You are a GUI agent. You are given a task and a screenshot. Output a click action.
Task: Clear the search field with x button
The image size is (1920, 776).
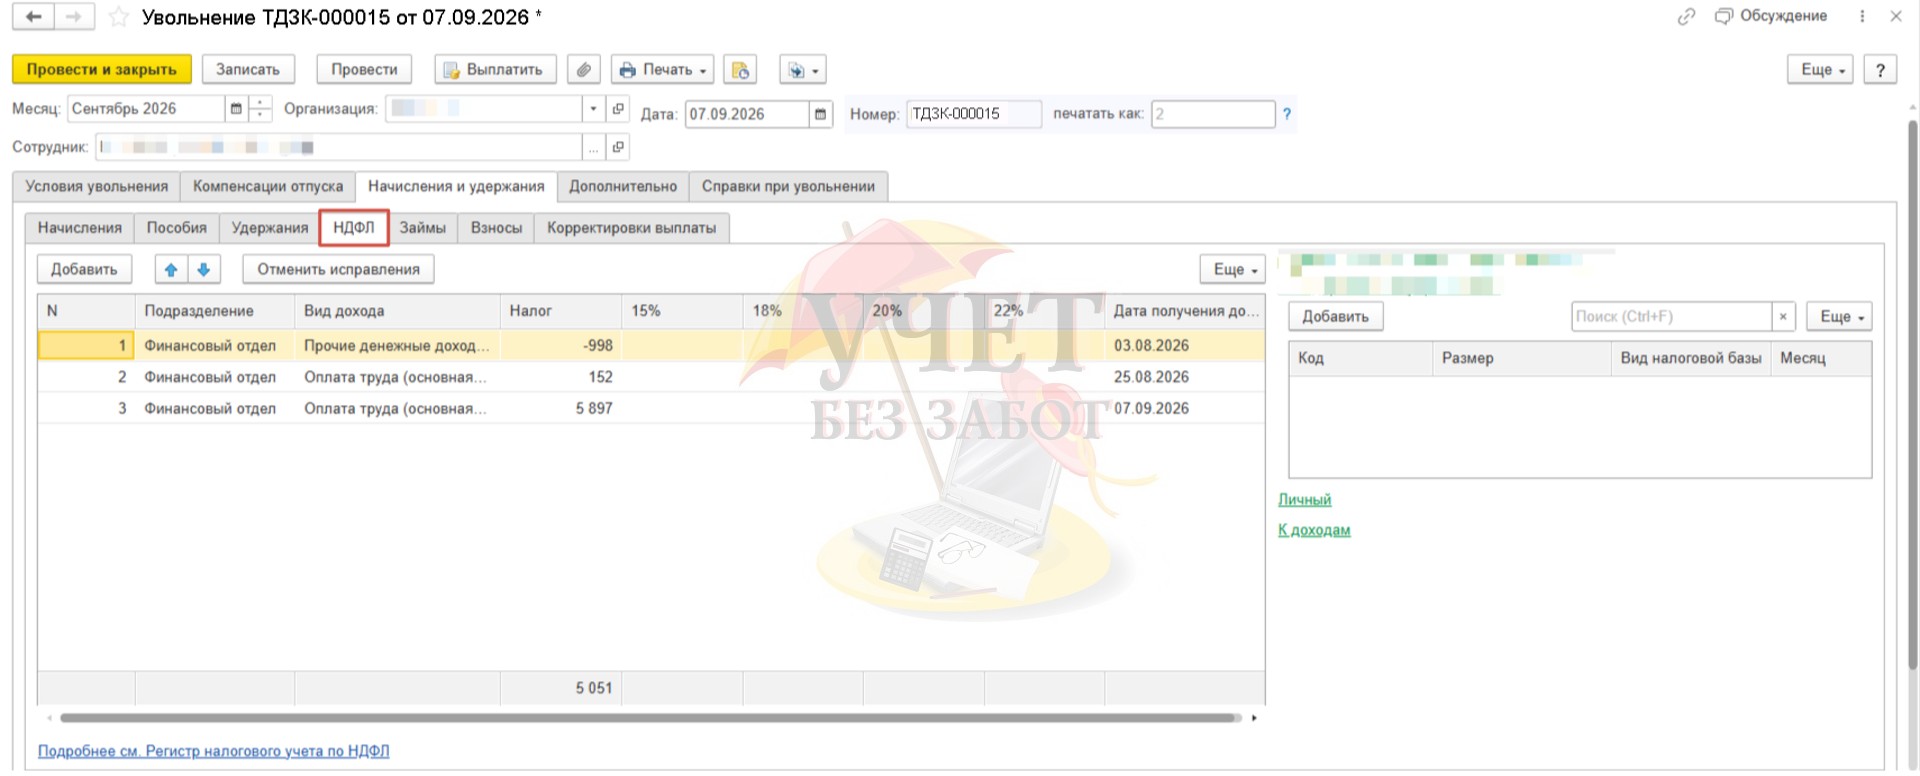1783,317
